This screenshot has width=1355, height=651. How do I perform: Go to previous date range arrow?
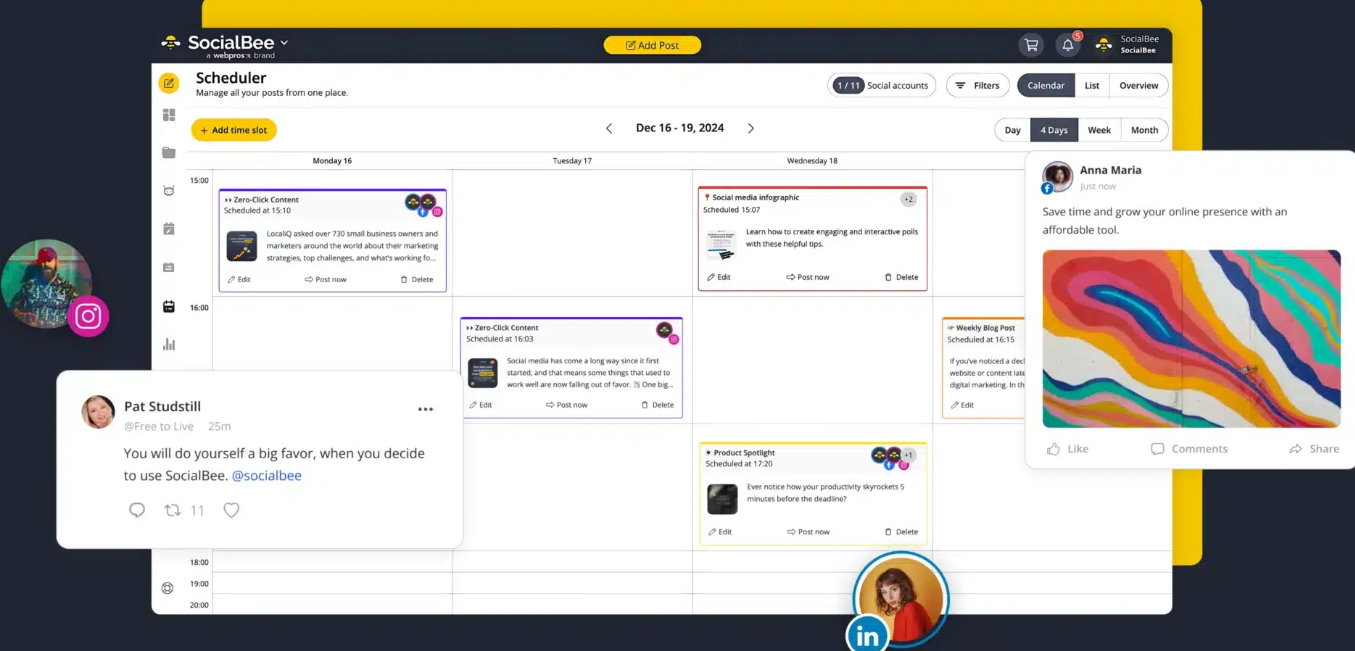[609, 128]
